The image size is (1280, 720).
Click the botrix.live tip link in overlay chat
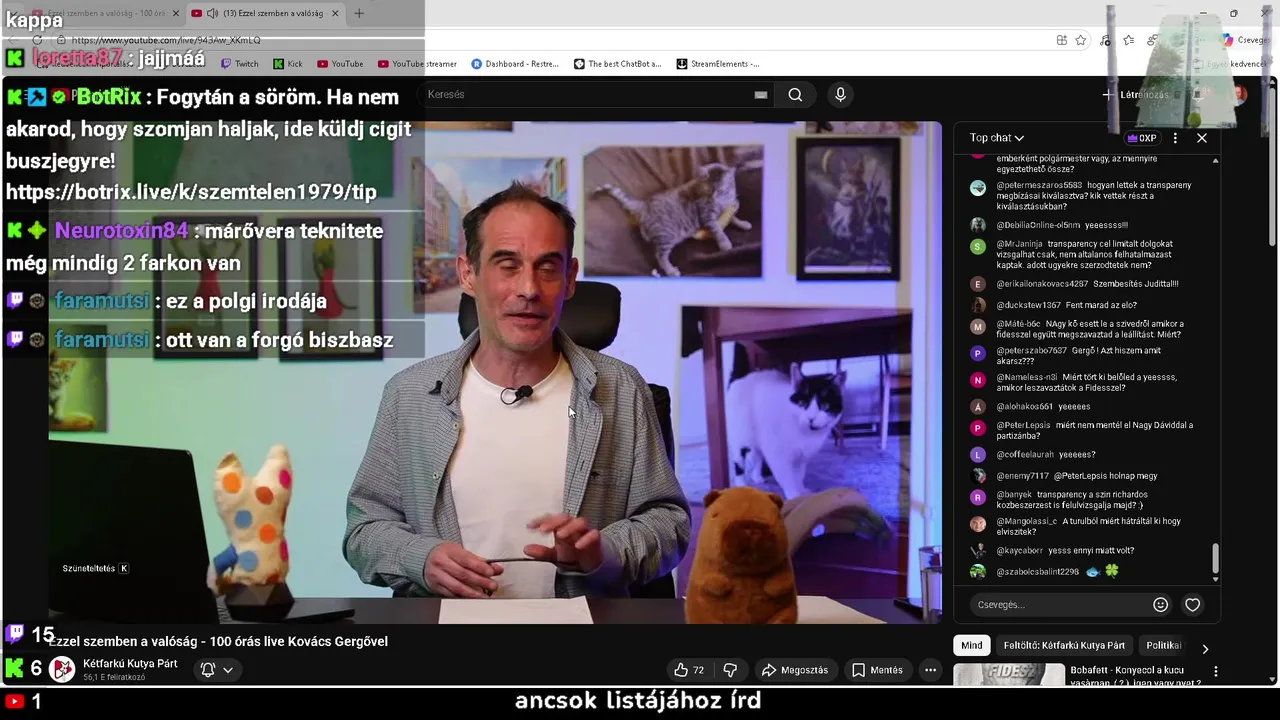[191, 192]
